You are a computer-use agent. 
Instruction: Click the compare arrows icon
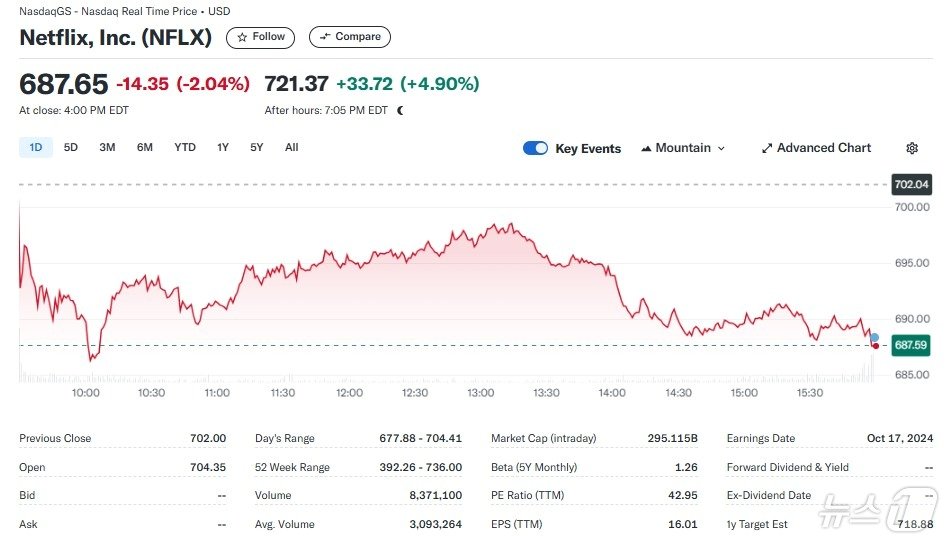[324, 37]
